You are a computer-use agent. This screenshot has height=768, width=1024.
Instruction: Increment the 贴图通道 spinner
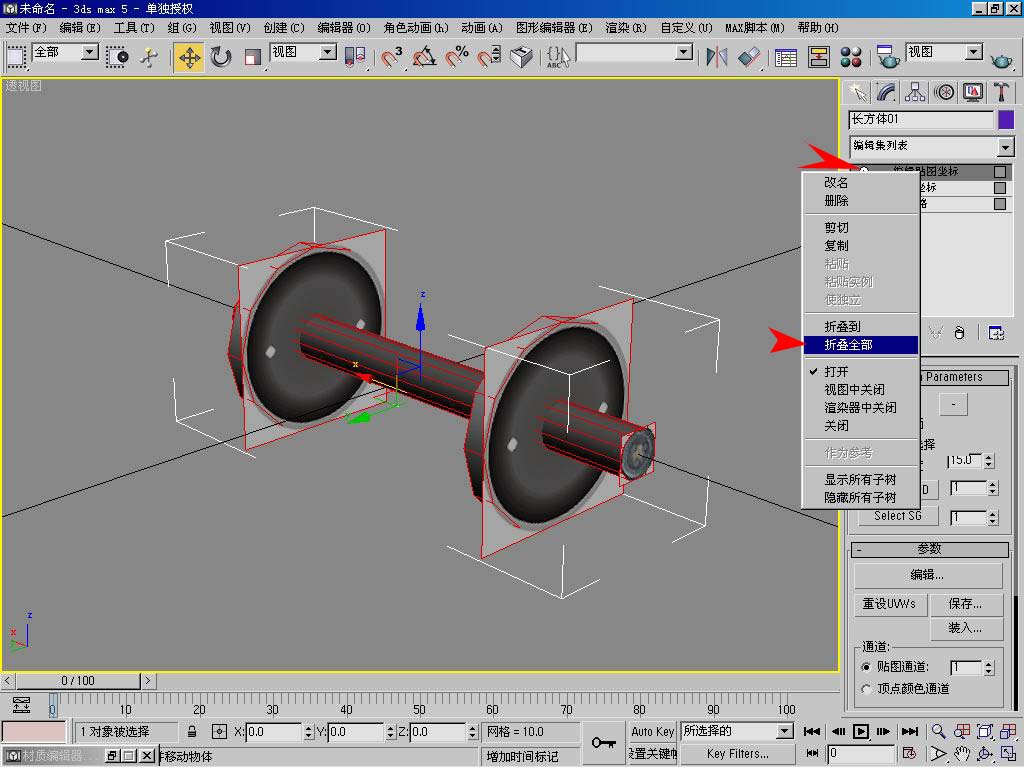tap(989, 664)
